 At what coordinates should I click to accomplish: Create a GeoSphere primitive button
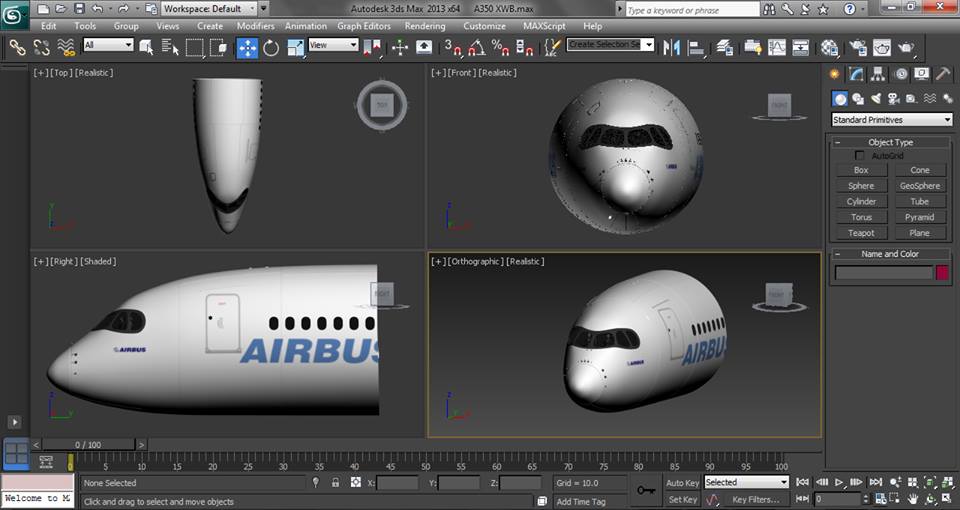(919, 186)
